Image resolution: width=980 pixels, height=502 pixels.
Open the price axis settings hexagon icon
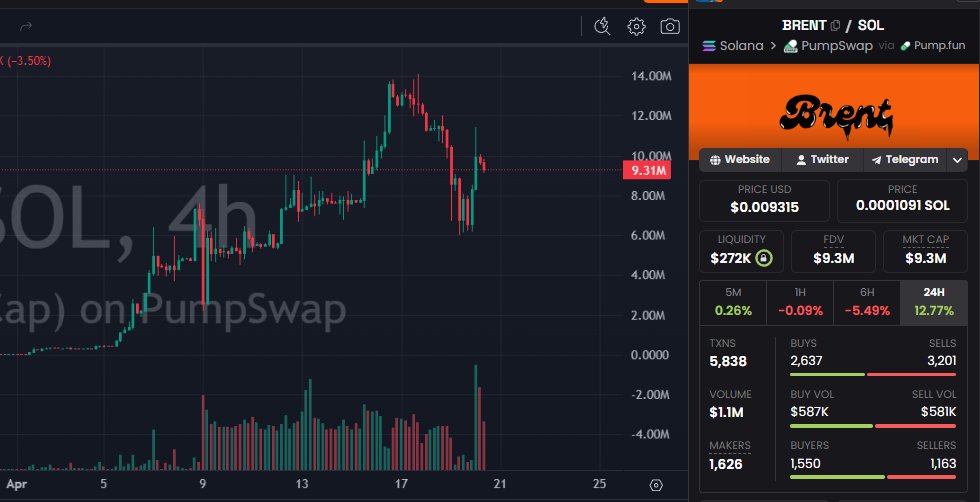click(x=656, y=485)
